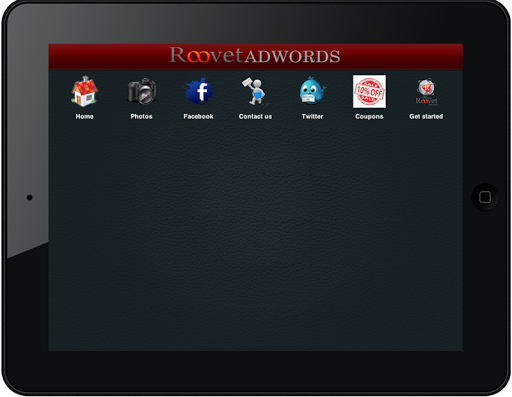Screen dimensions: 512x397
Task: Click the Photos label
Action: (141, 116)
